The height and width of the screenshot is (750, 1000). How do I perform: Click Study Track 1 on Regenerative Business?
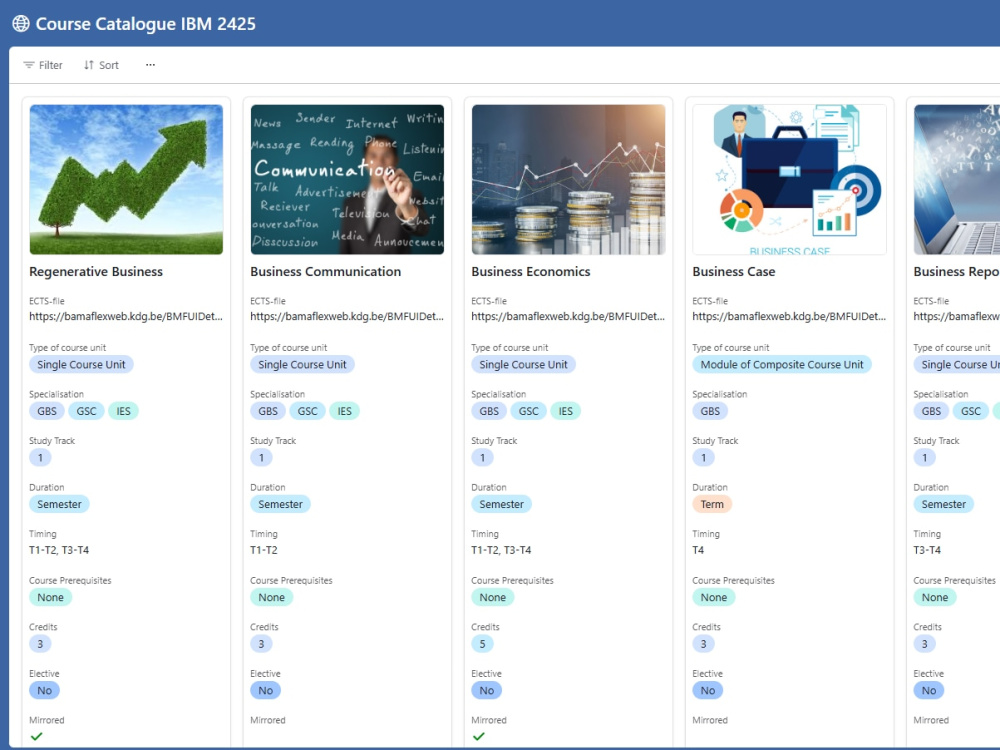point(40,458)
